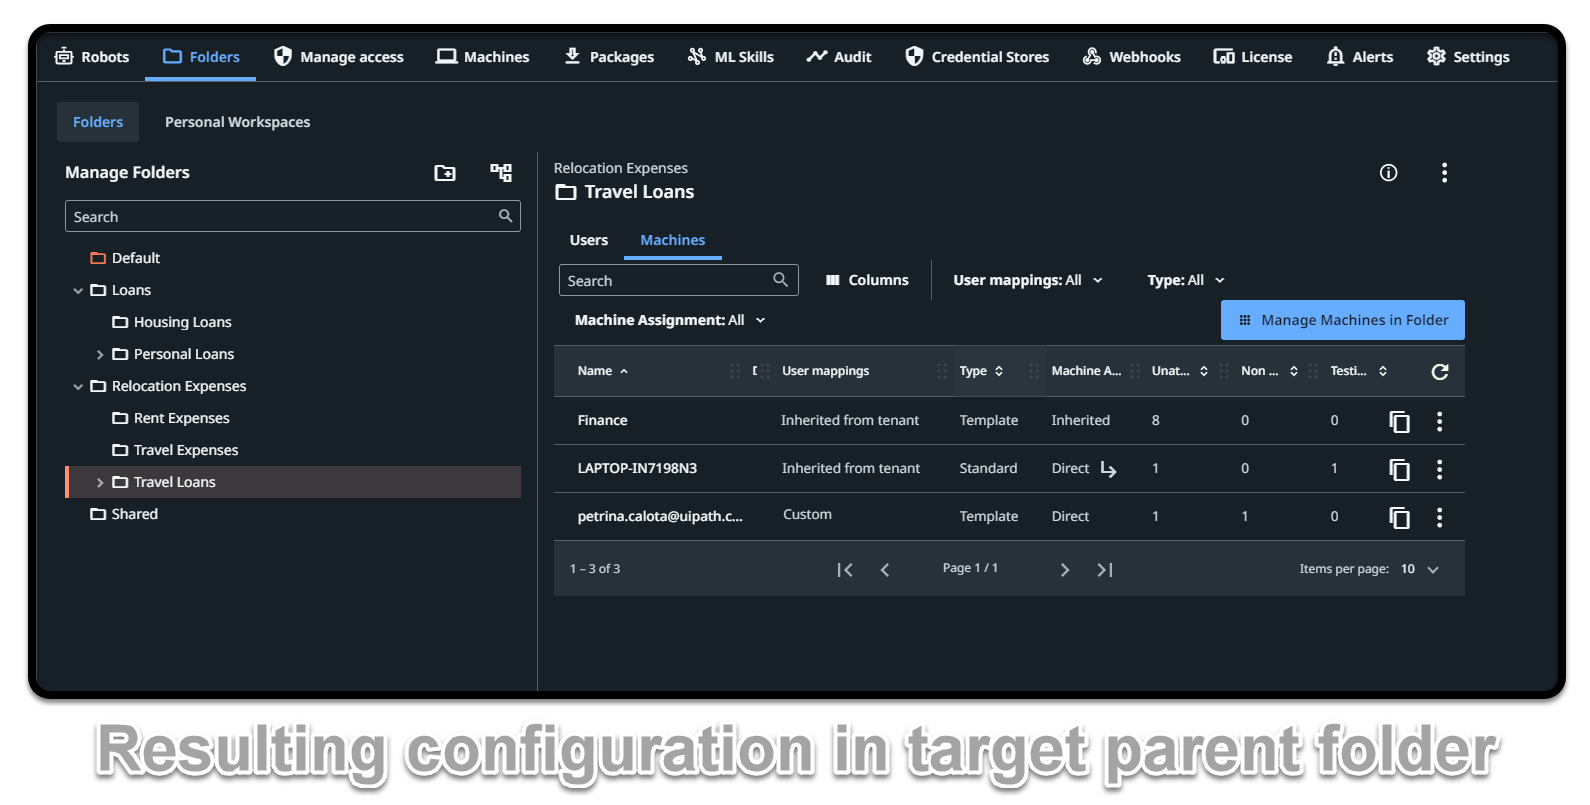Open the Robots menu item
The width and height of the screenshot is (1590, 805).
pyautogui.click(x=91, y=57)
